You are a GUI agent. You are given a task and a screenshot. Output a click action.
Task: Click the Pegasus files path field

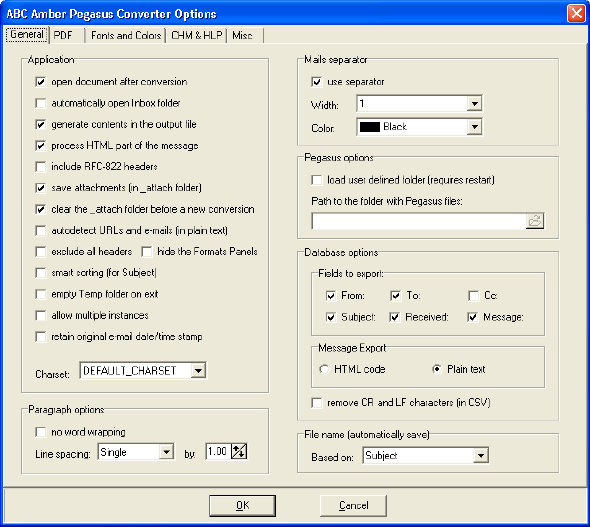click(x=419, y=221)
